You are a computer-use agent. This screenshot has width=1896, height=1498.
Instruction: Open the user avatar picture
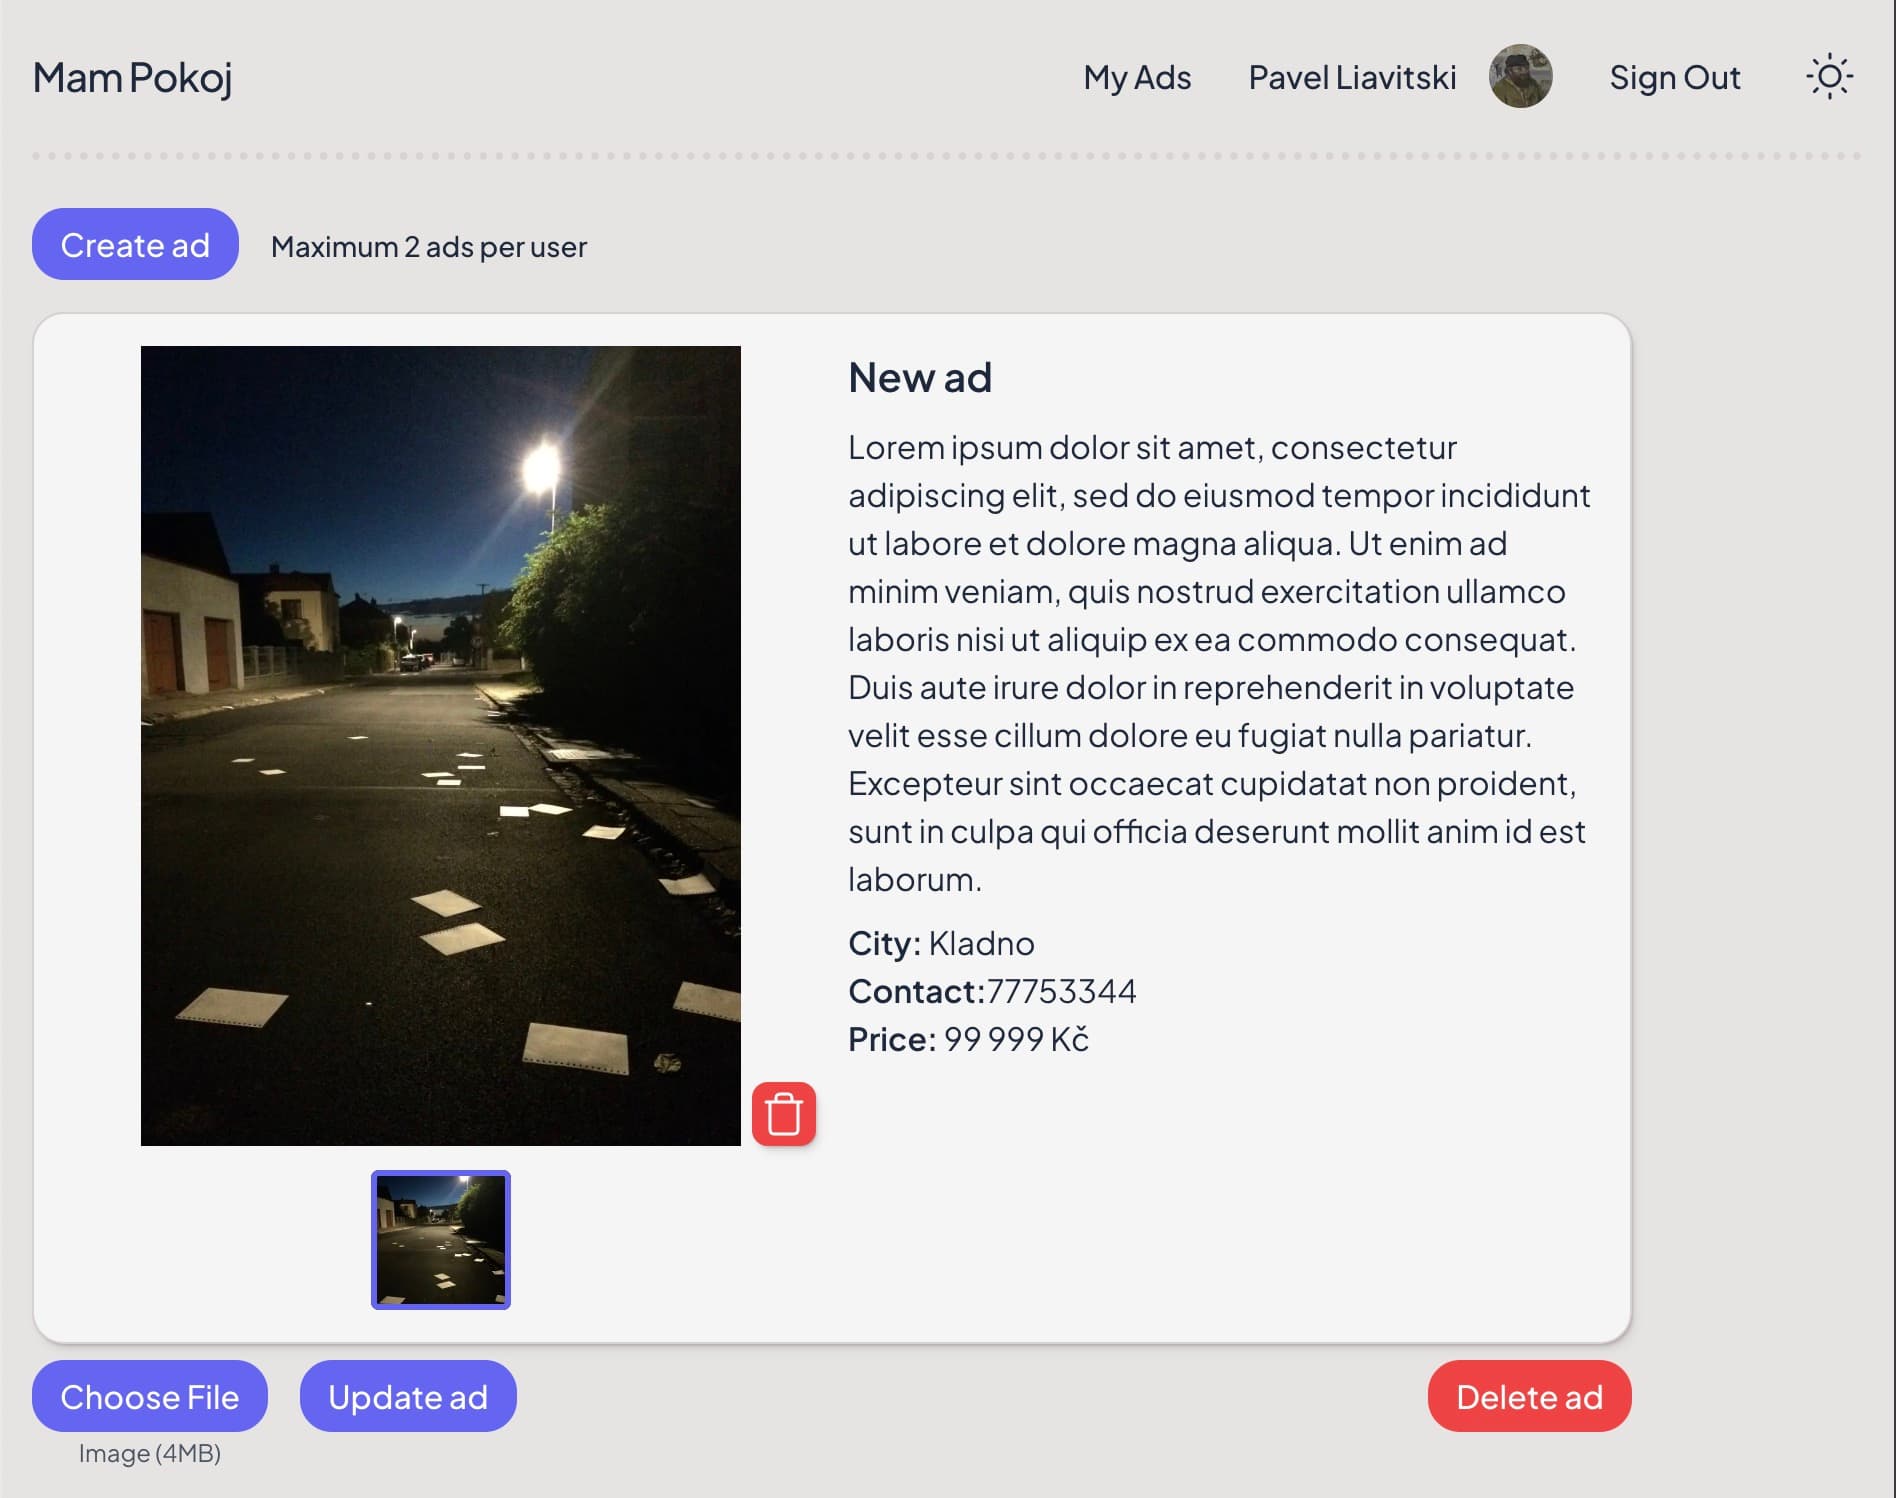pyautogui.click(x=1520, y=76)
